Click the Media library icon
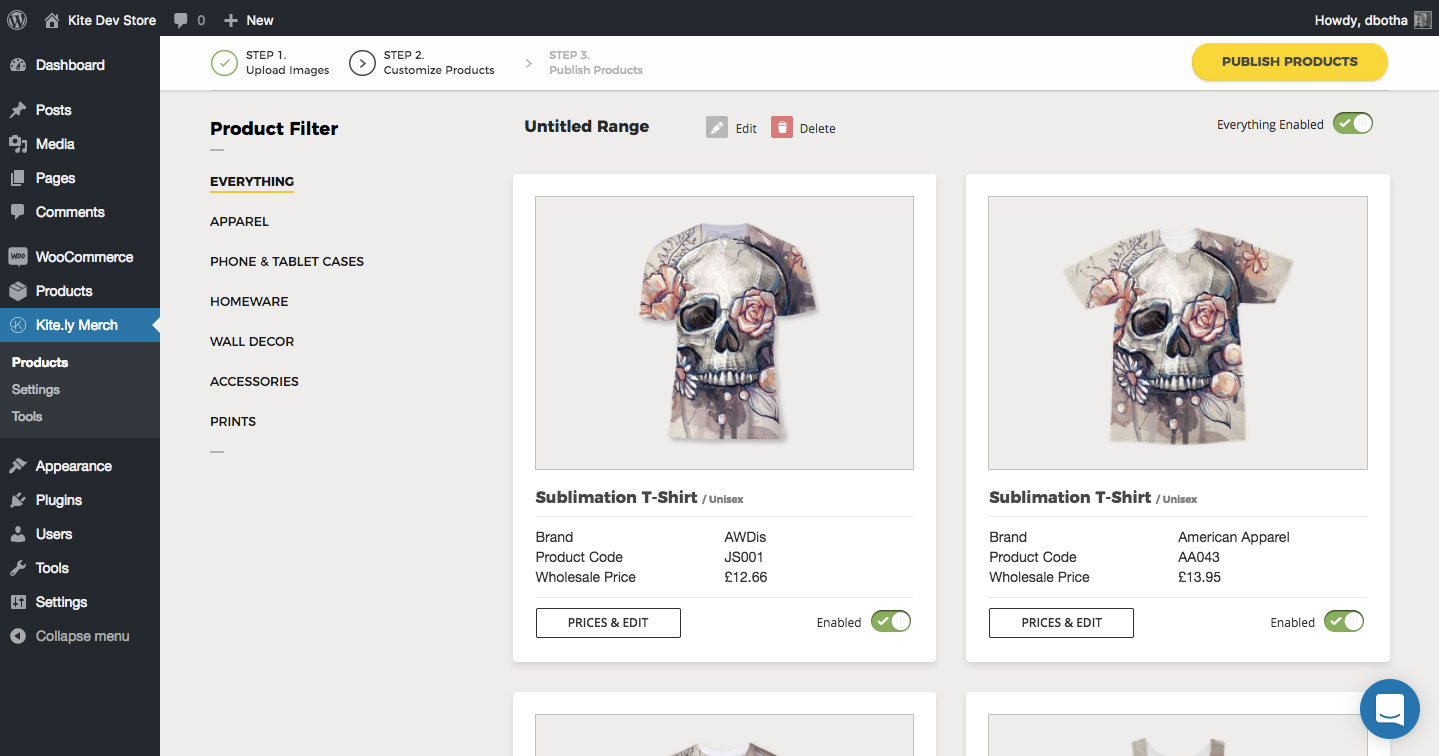This screenshot has width=1439, height=756. (18, 144)
